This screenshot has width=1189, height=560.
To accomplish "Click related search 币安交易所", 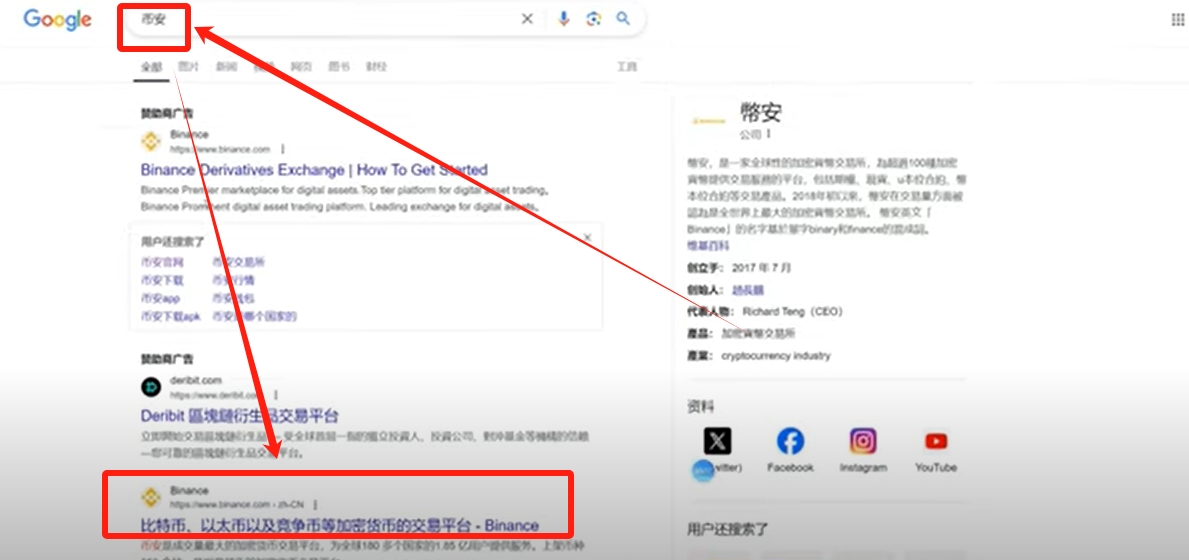I will [x=239, y=262].
